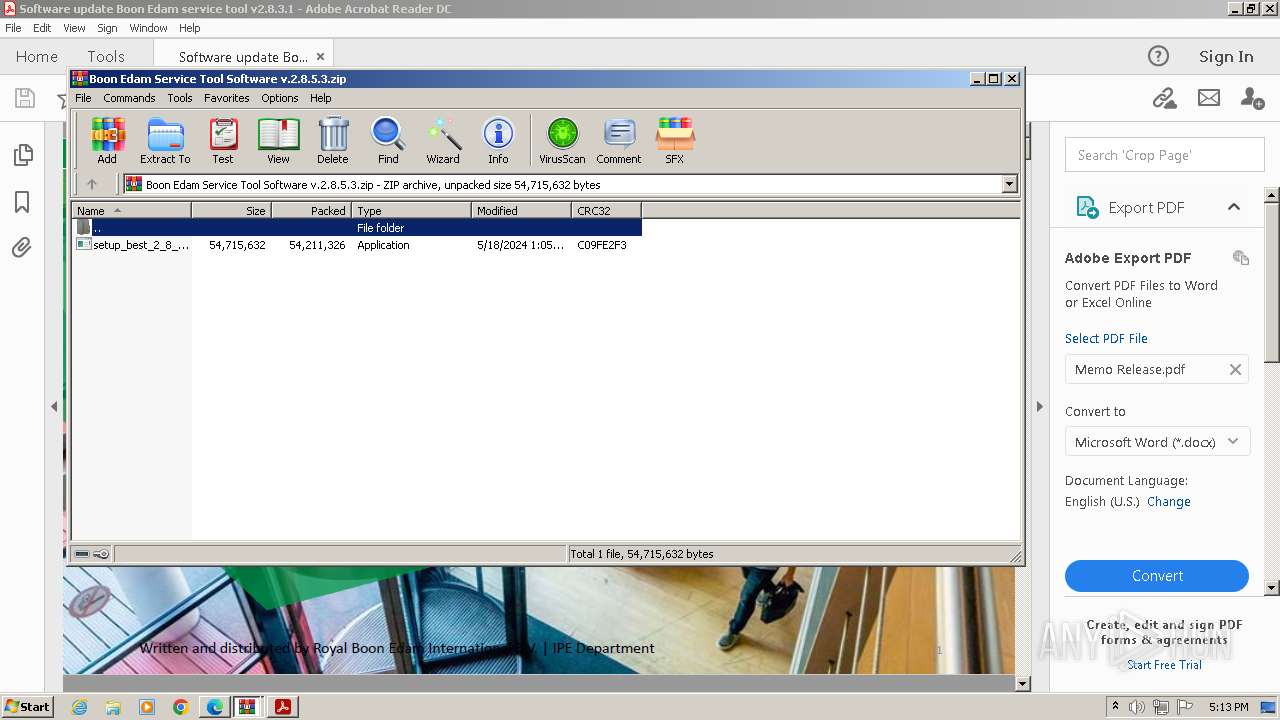Close the Software update document tab
This screenshot has height=720, width=1280.
[320, 57]
